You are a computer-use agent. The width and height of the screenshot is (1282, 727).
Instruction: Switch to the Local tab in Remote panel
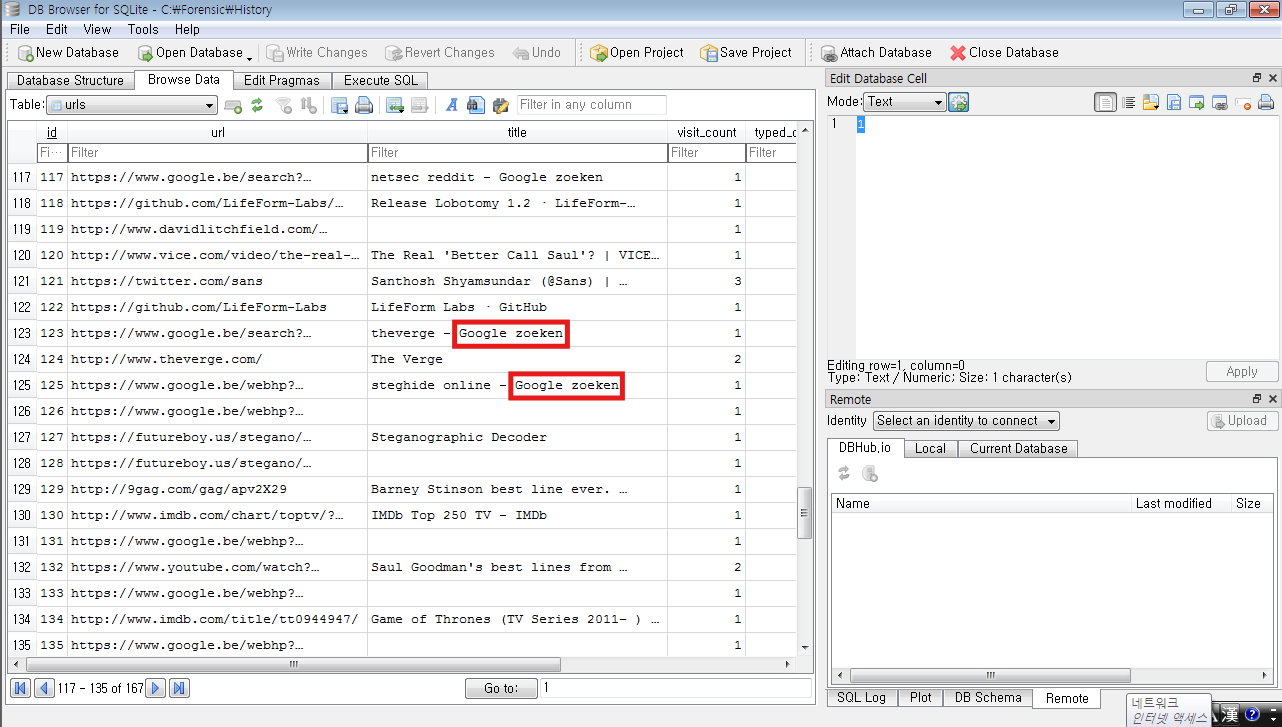tap(930, 448)
